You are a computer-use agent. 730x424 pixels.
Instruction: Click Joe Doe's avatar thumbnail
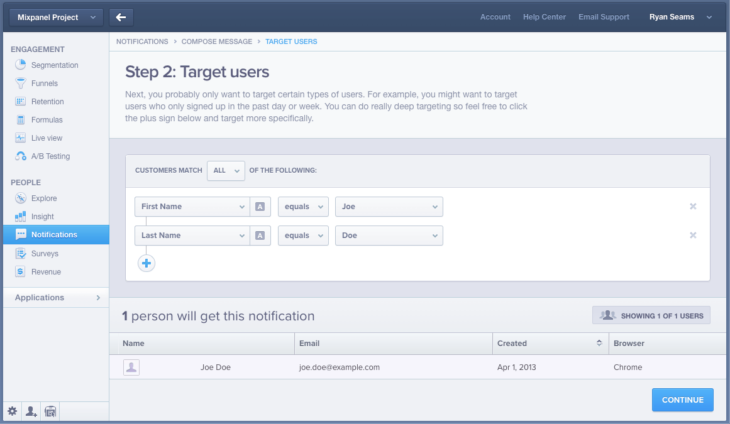tap(131, 367)
